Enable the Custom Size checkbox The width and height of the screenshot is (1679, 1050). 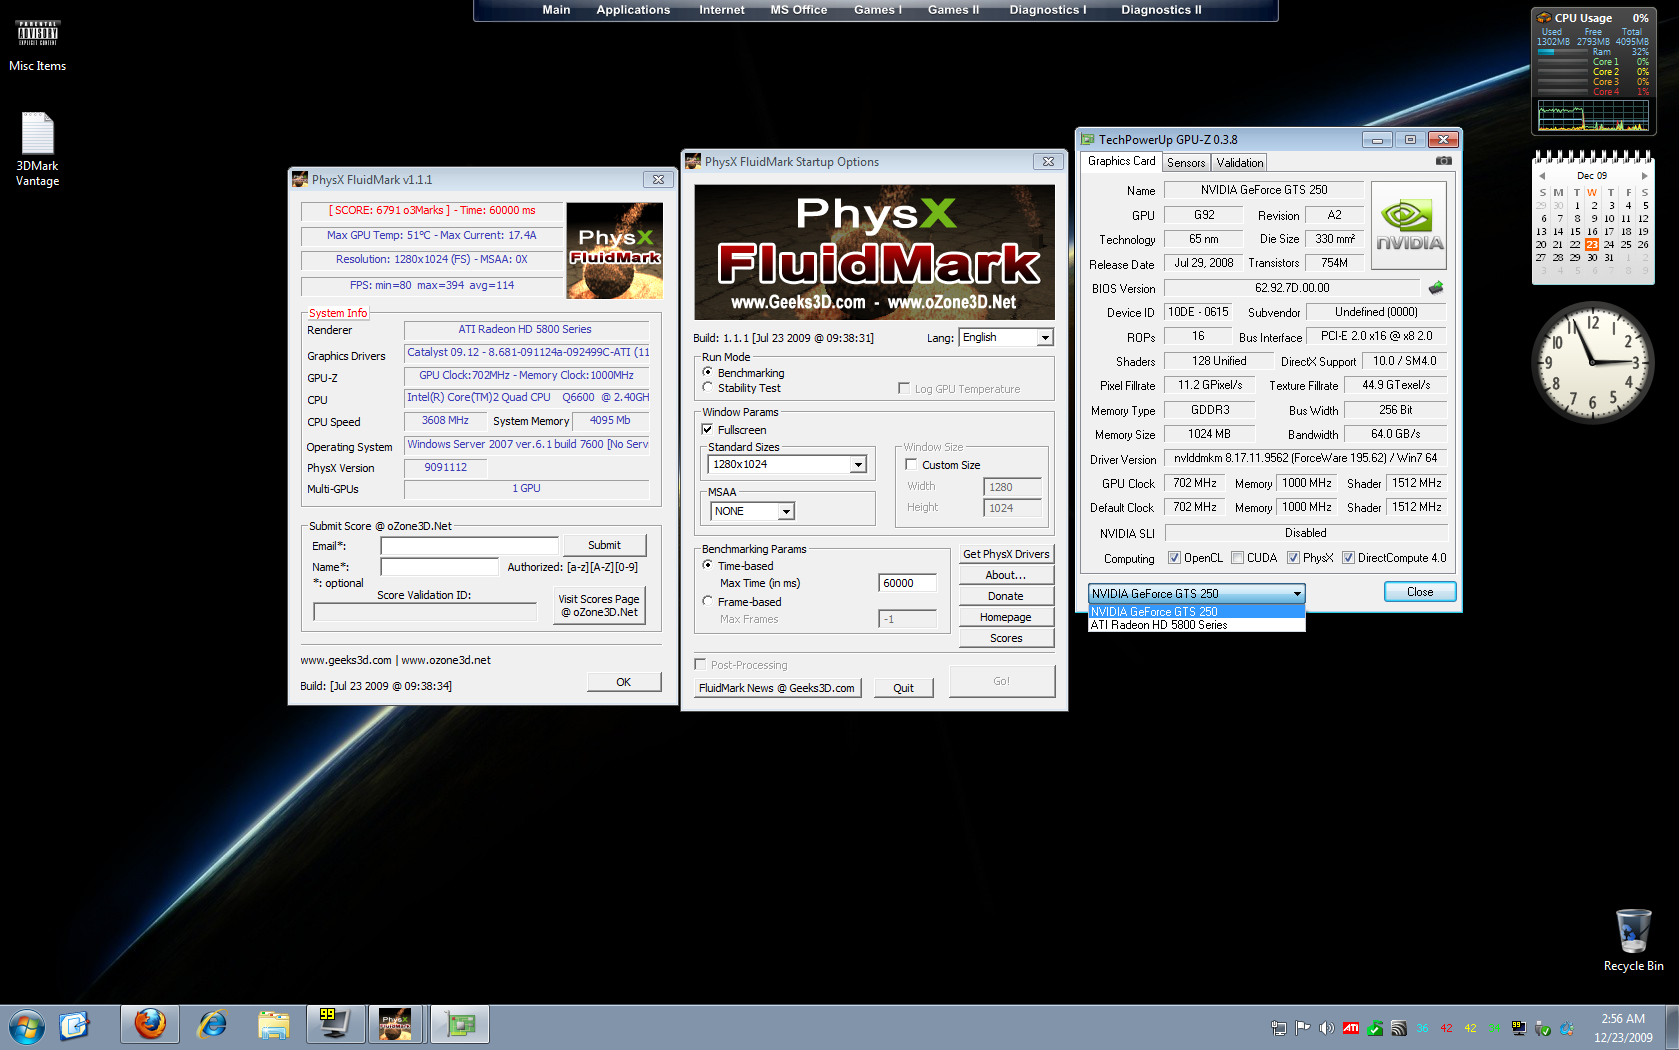tap(911, 464)
